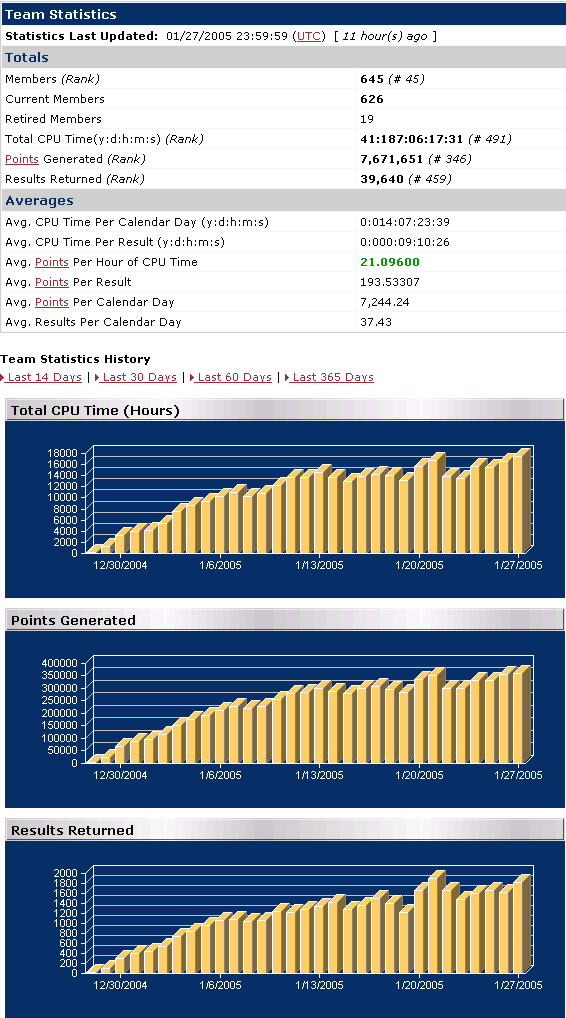Click the Totals section header

(x=283, y=57)
